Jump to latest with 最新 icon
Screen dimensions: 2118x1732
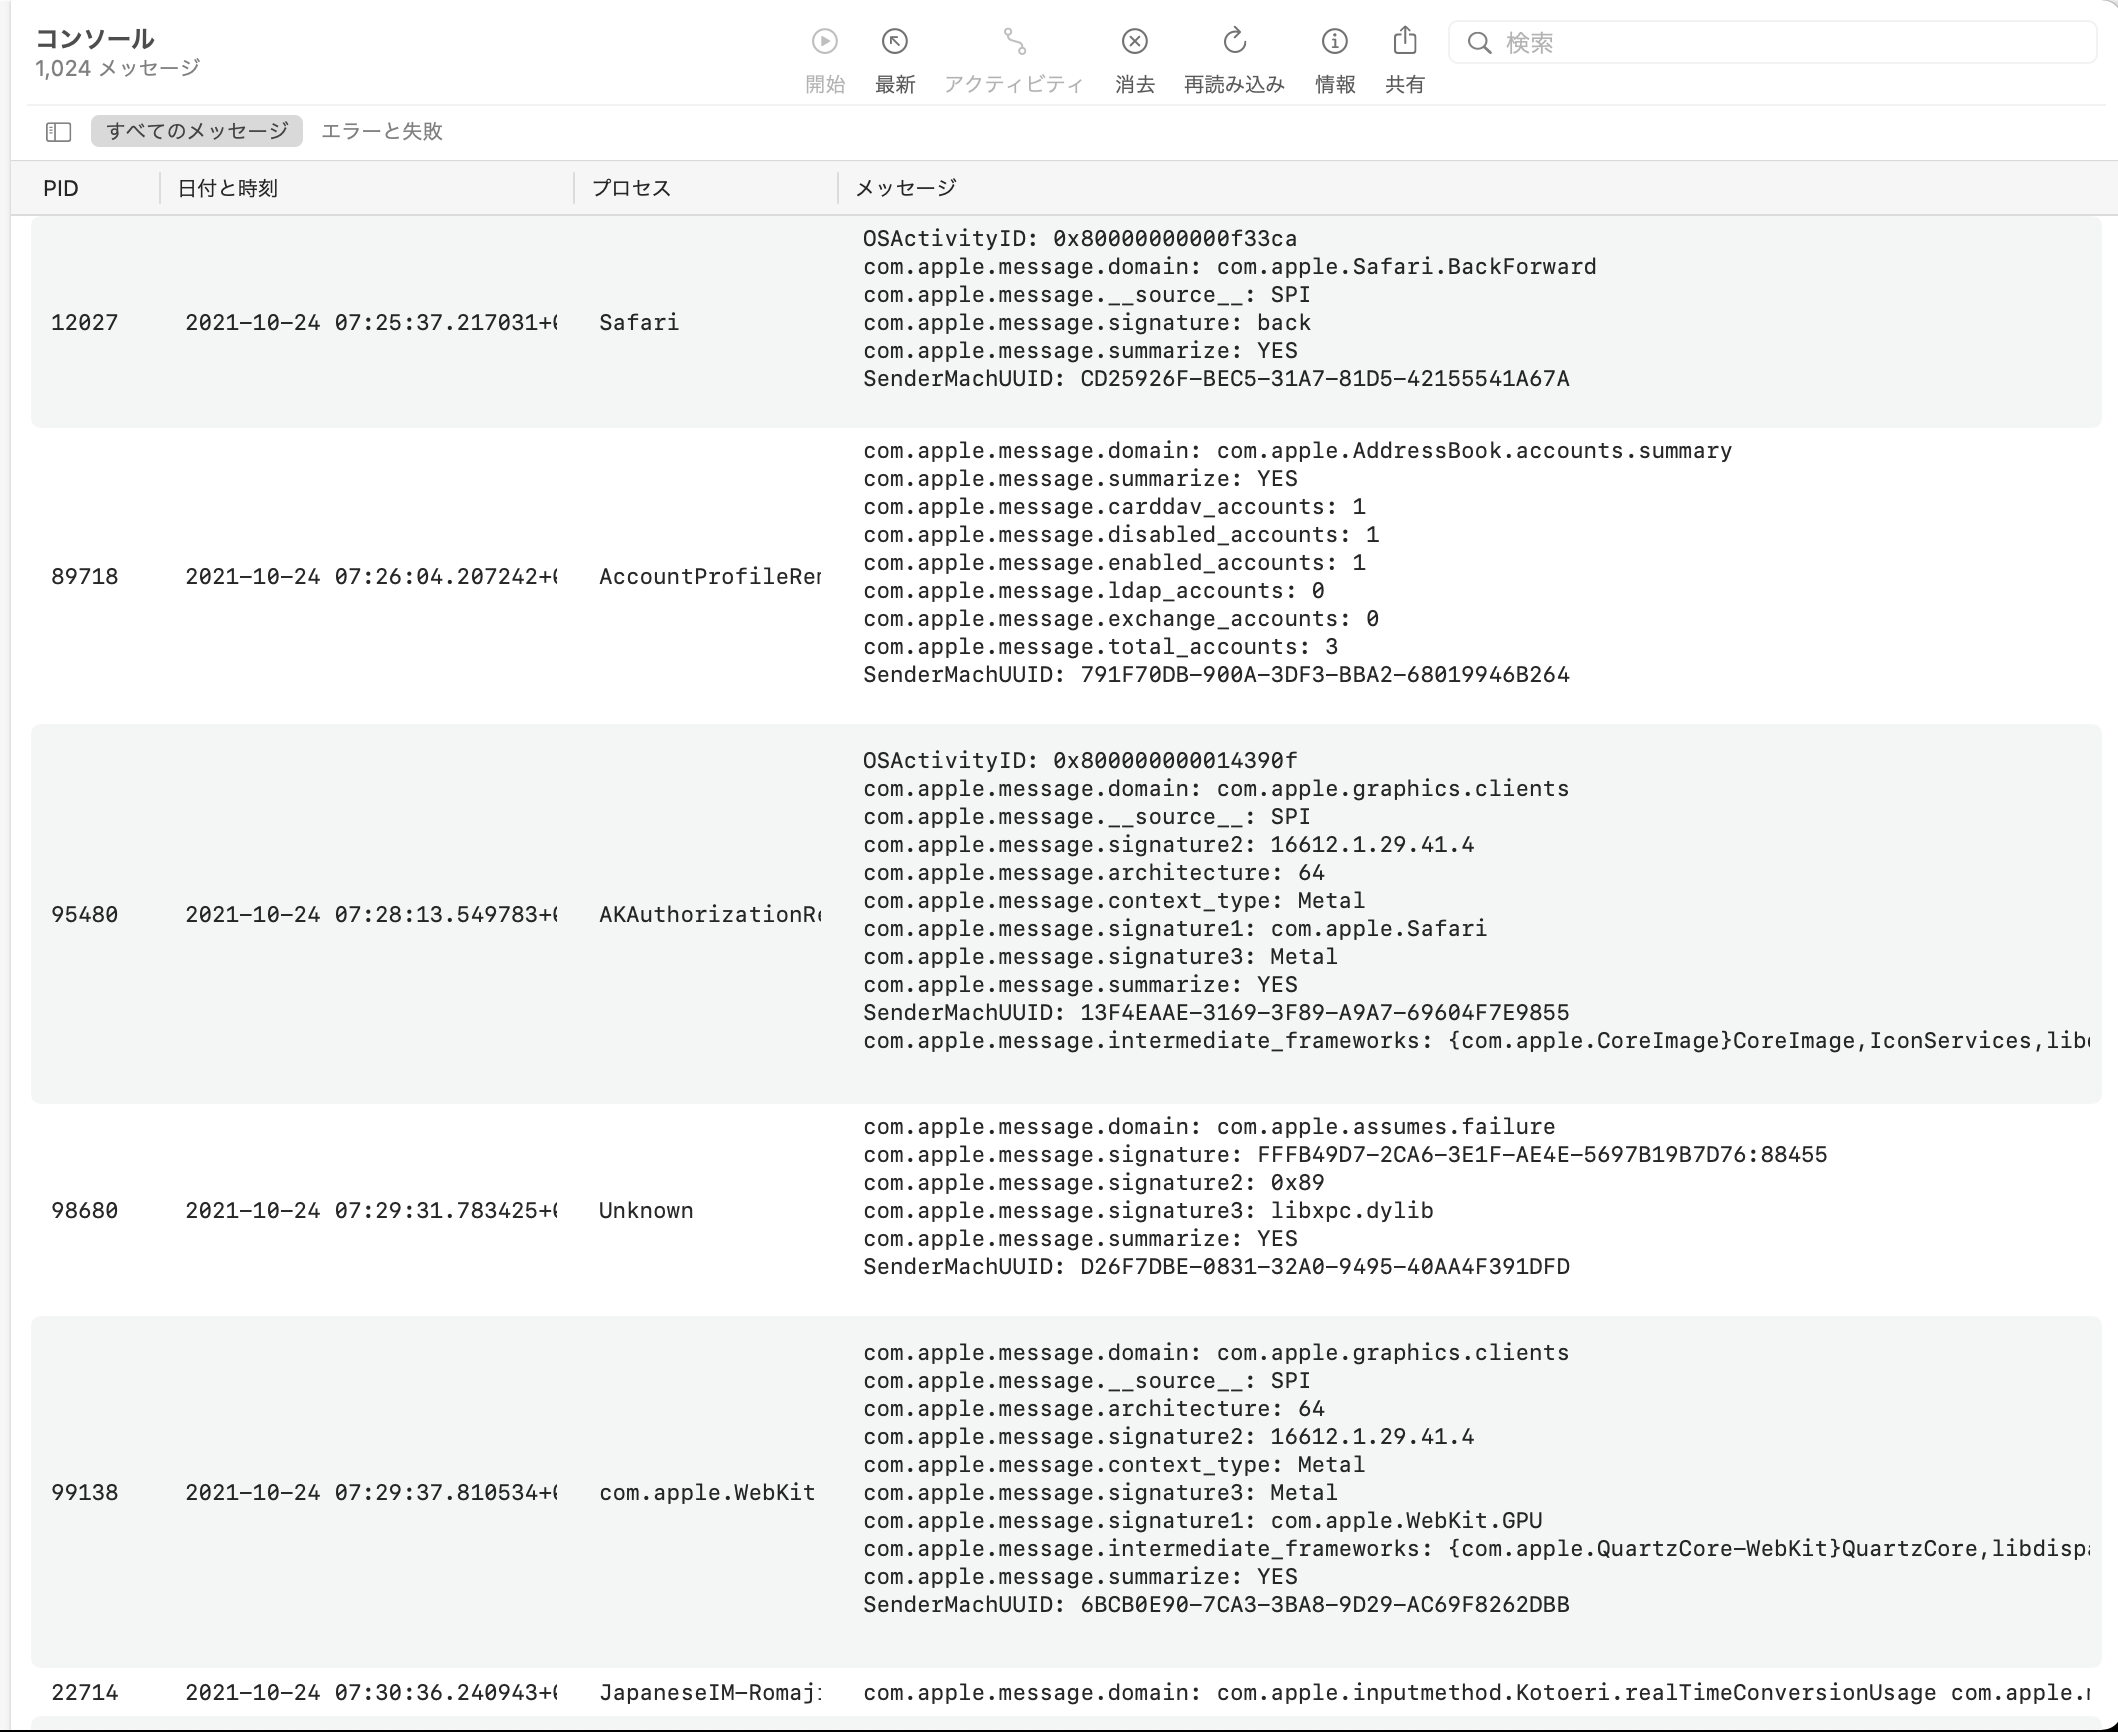894,41
